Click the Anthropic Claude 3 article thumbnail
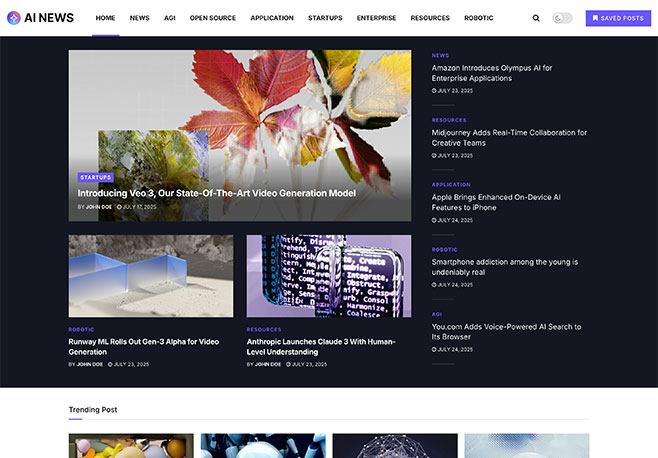The image size is (658, 458). coord(328,276)
